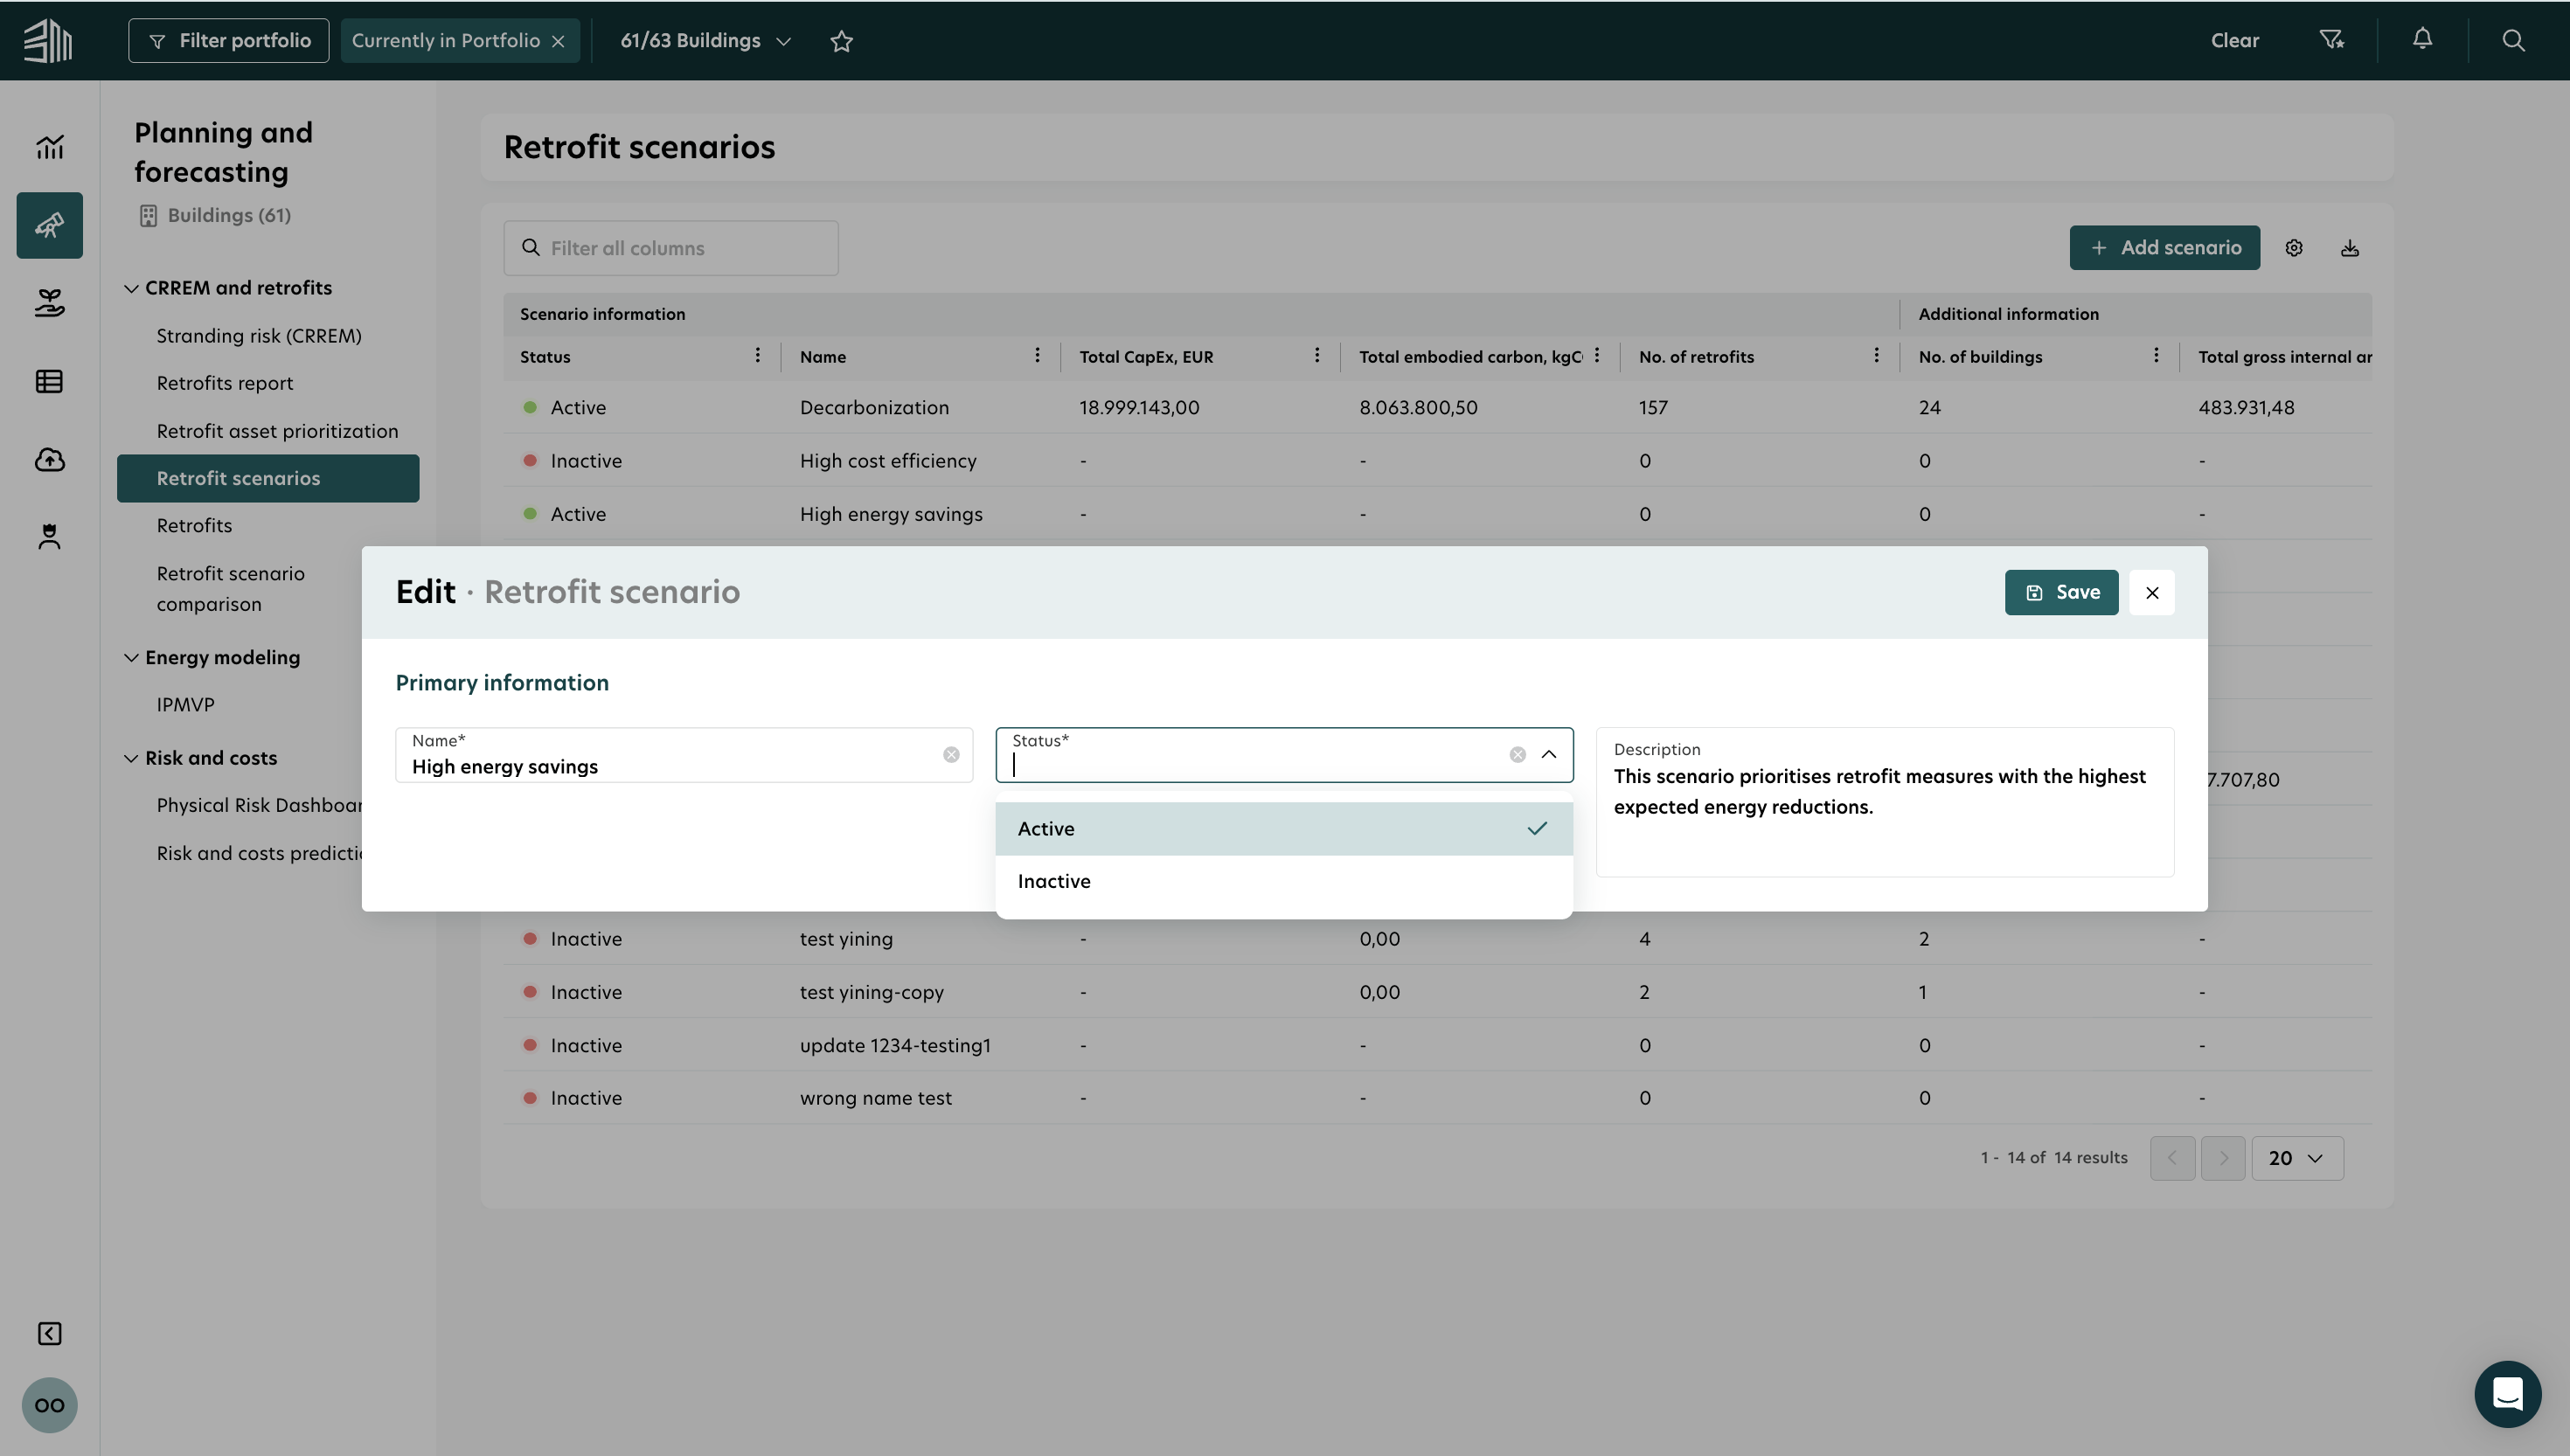Click the notifications bell icon
Viewport: 2570px width, 1456px height.
(x=2422, y=39)
